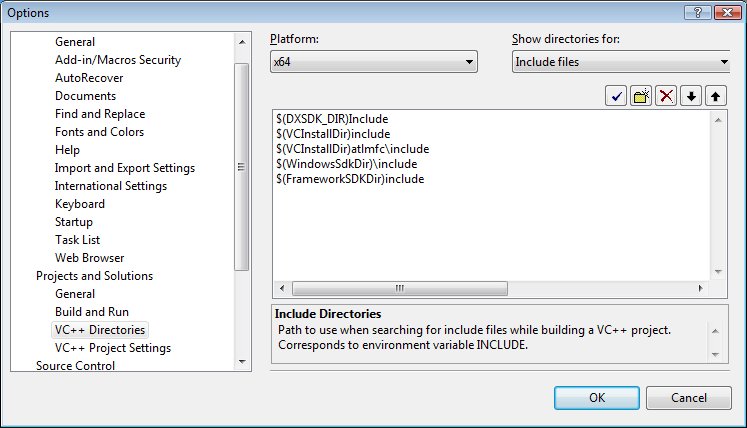Click the New Line folder icon
747x428 pixels.
pos(641,96)
